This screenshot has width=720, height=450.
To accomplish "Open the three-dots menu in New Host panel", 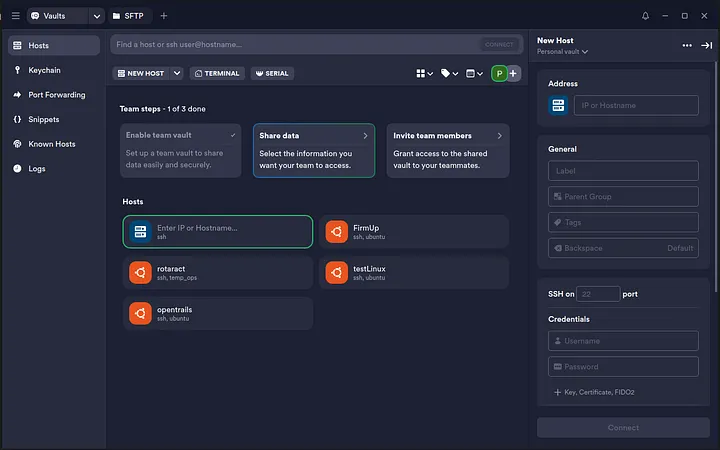I will (x=687, y=45).
